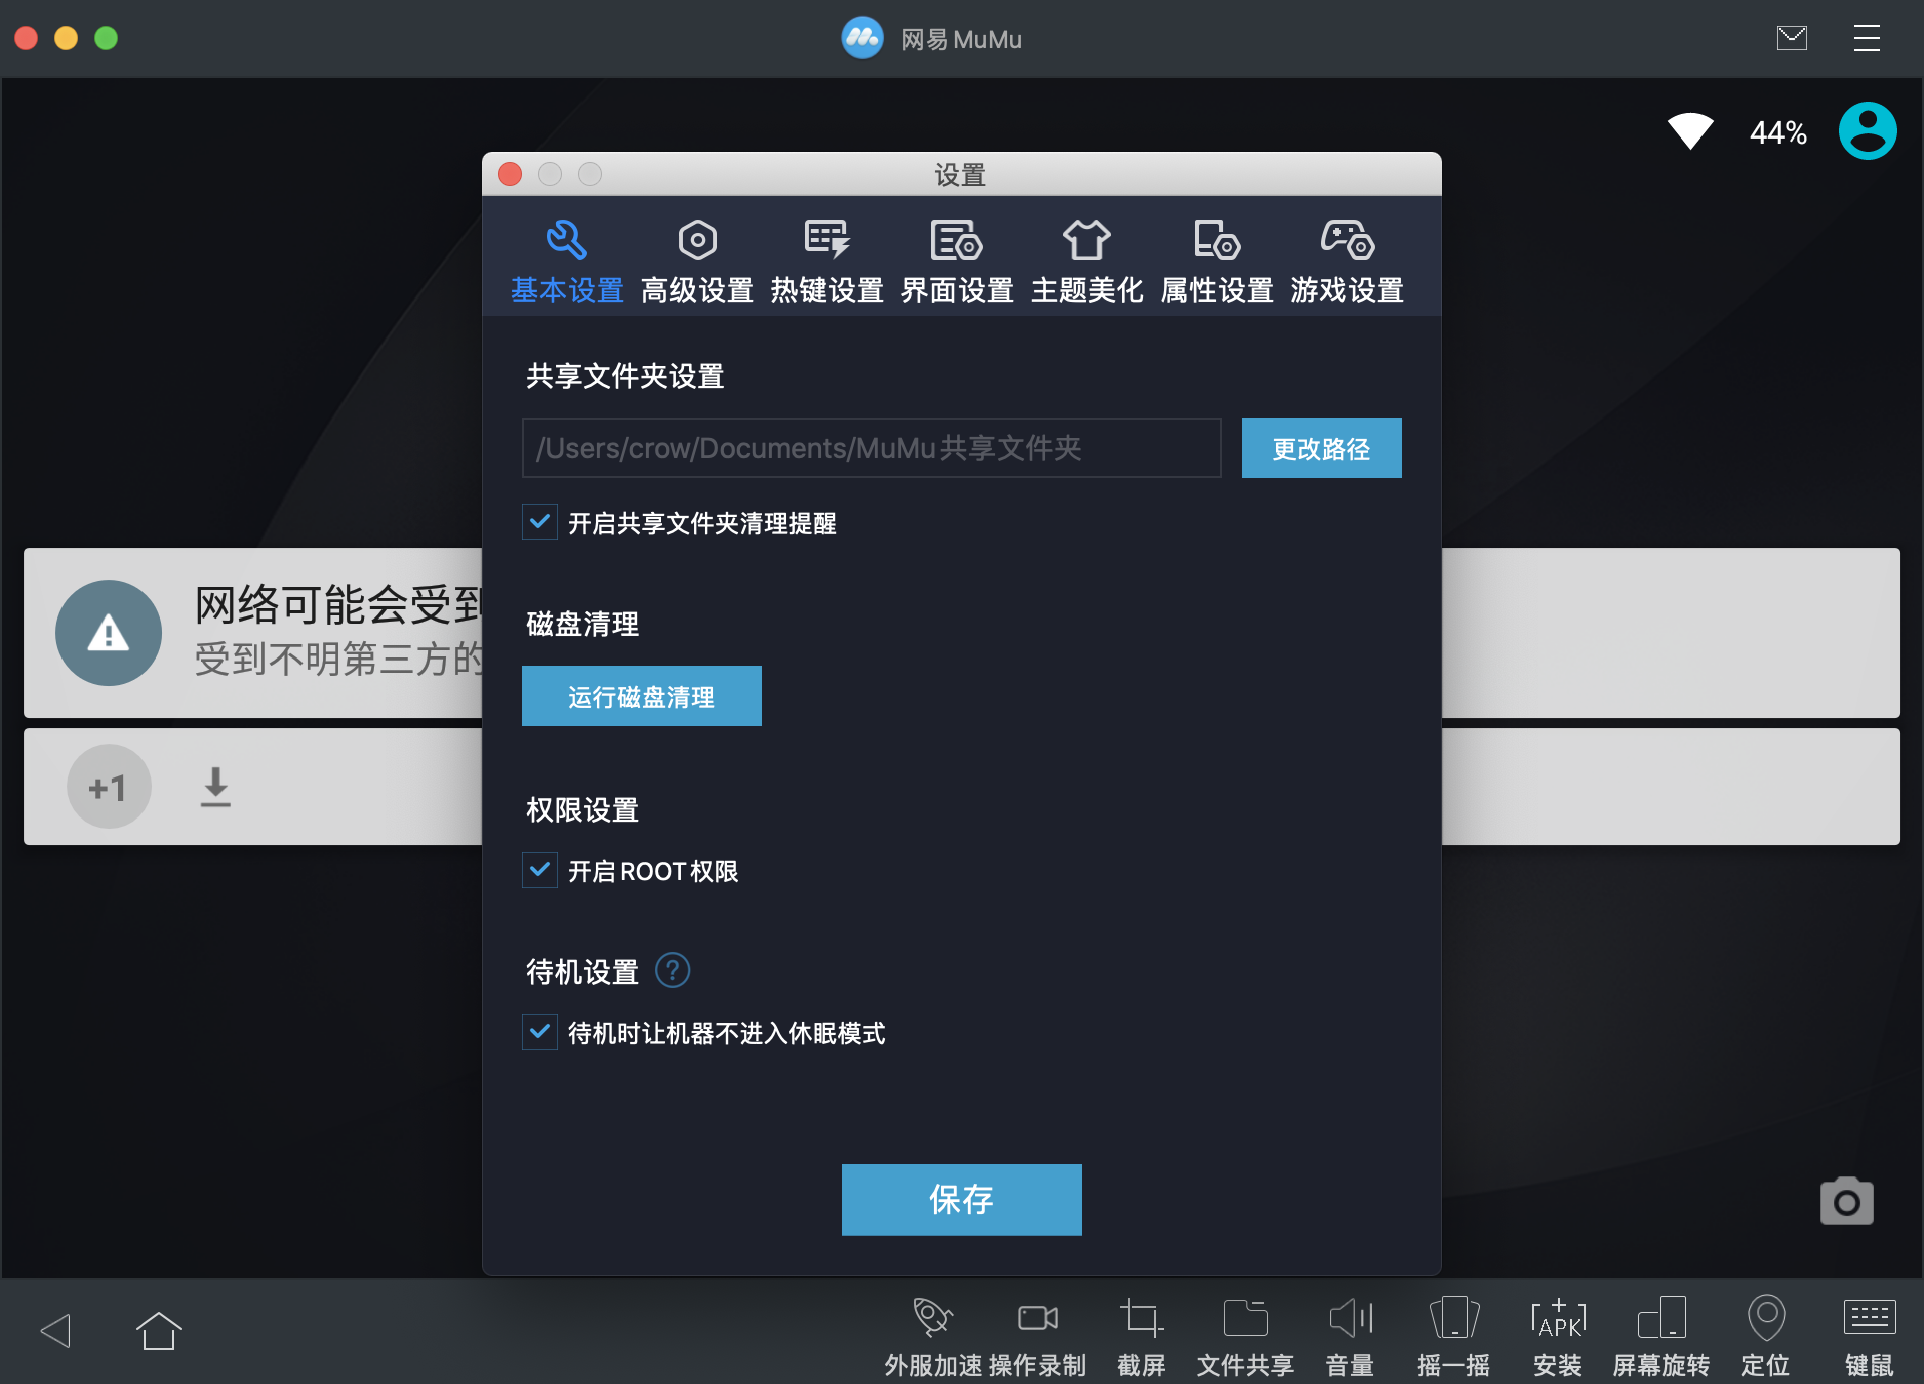Click the 更改路径 button
The width and height of the screenshot is (1924, 1384).
[x=1321, y=448]
